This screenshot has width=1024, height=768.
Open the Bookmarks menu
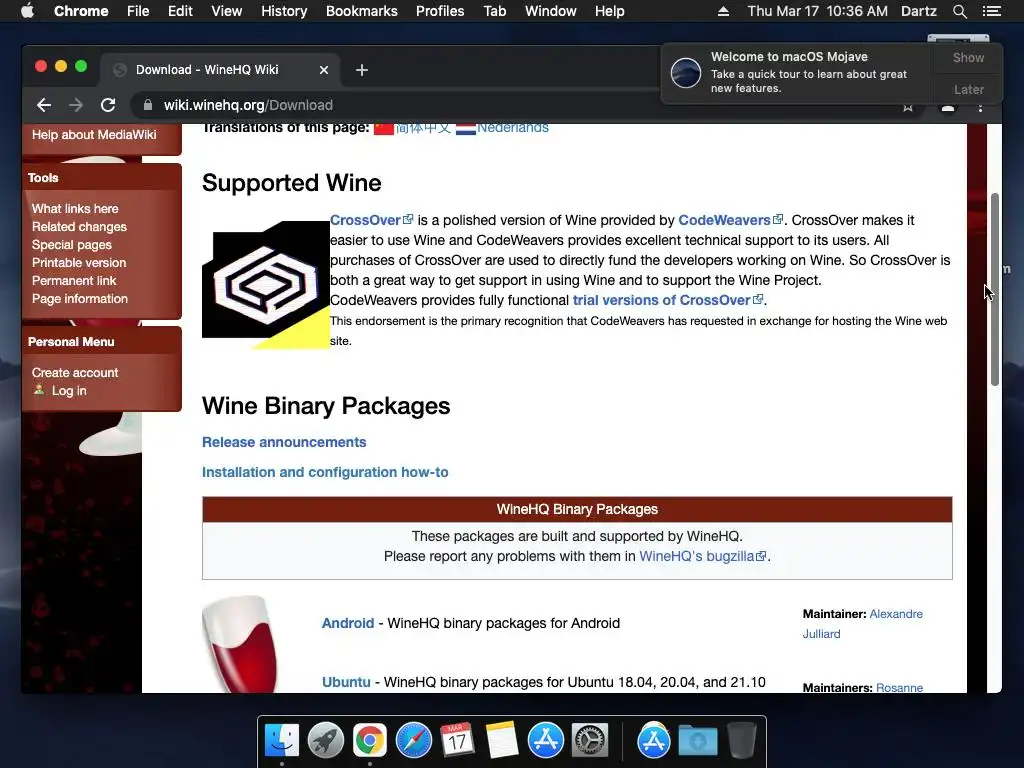coord(362,11)
